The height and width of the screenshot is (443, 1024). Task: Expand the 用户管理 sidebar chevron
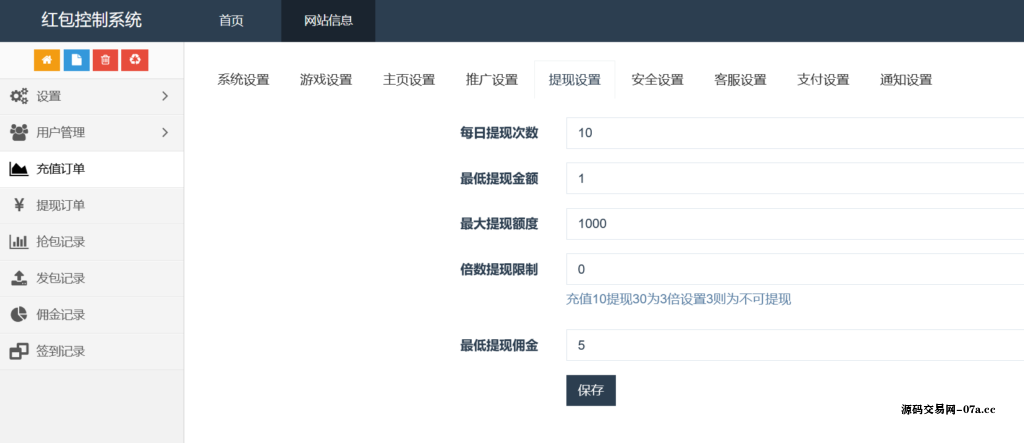point(165,133)
